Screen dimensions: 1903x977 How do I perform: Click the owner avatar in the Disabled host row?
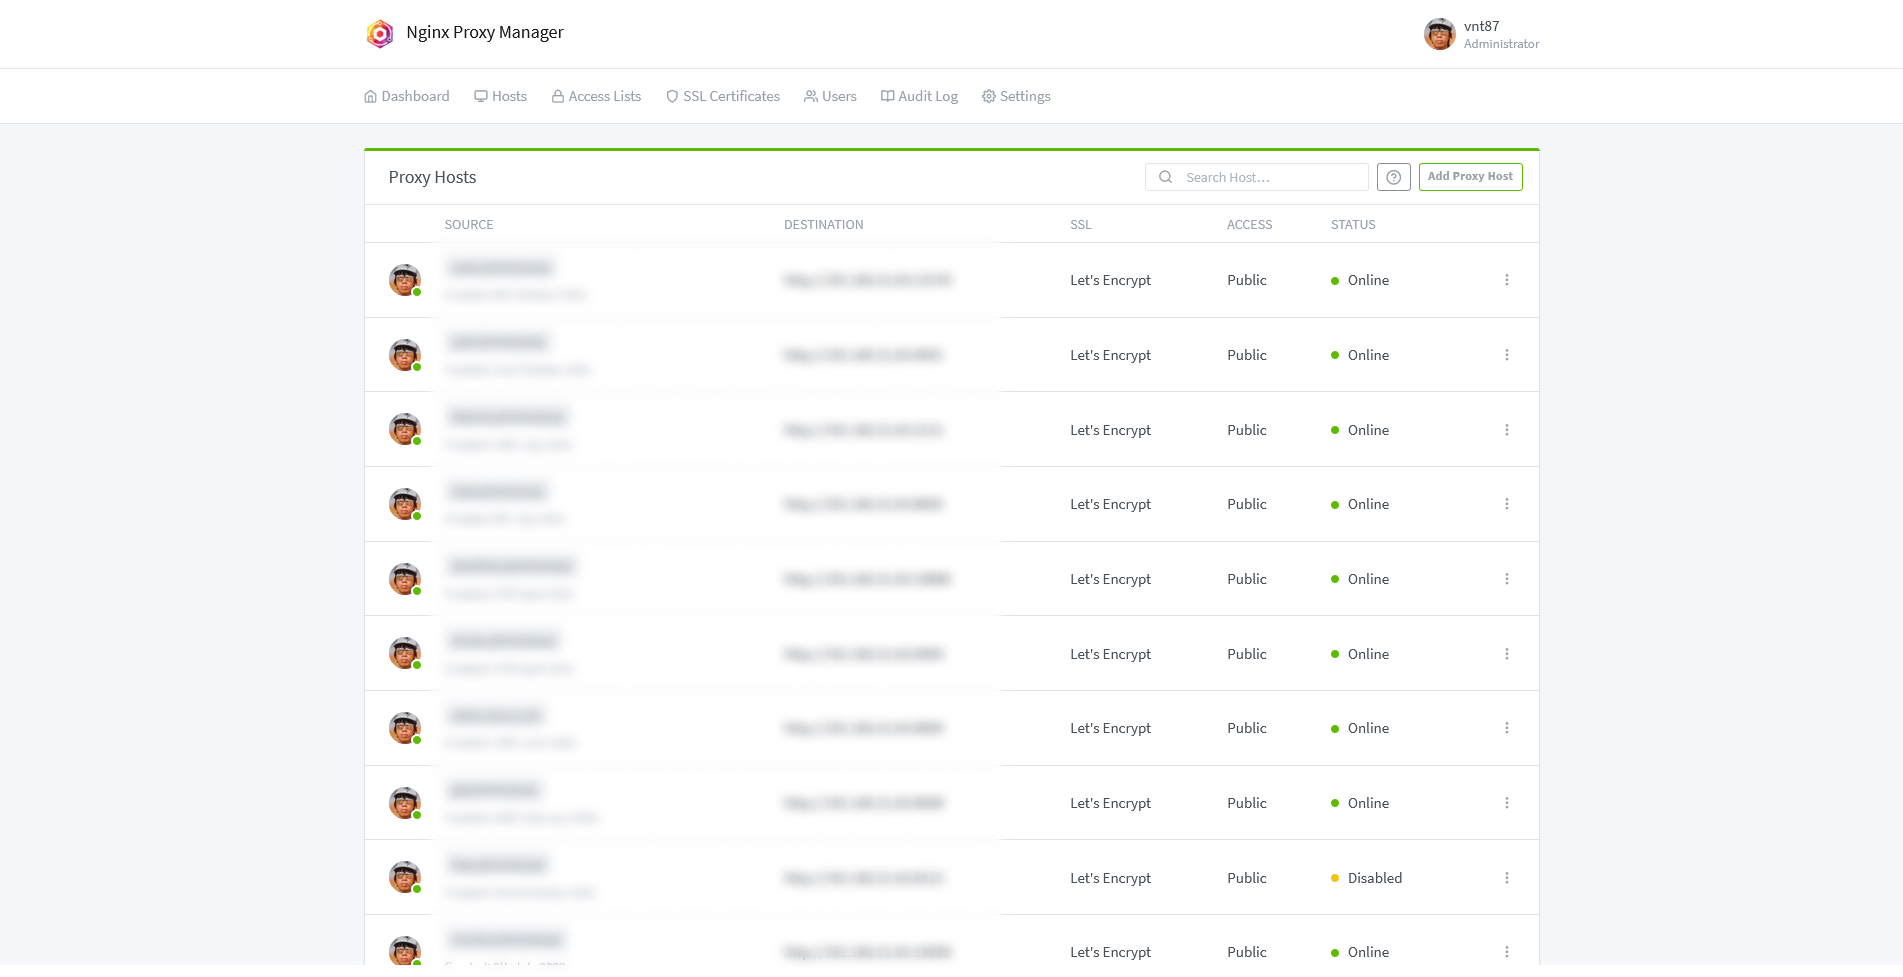point(405,878)
